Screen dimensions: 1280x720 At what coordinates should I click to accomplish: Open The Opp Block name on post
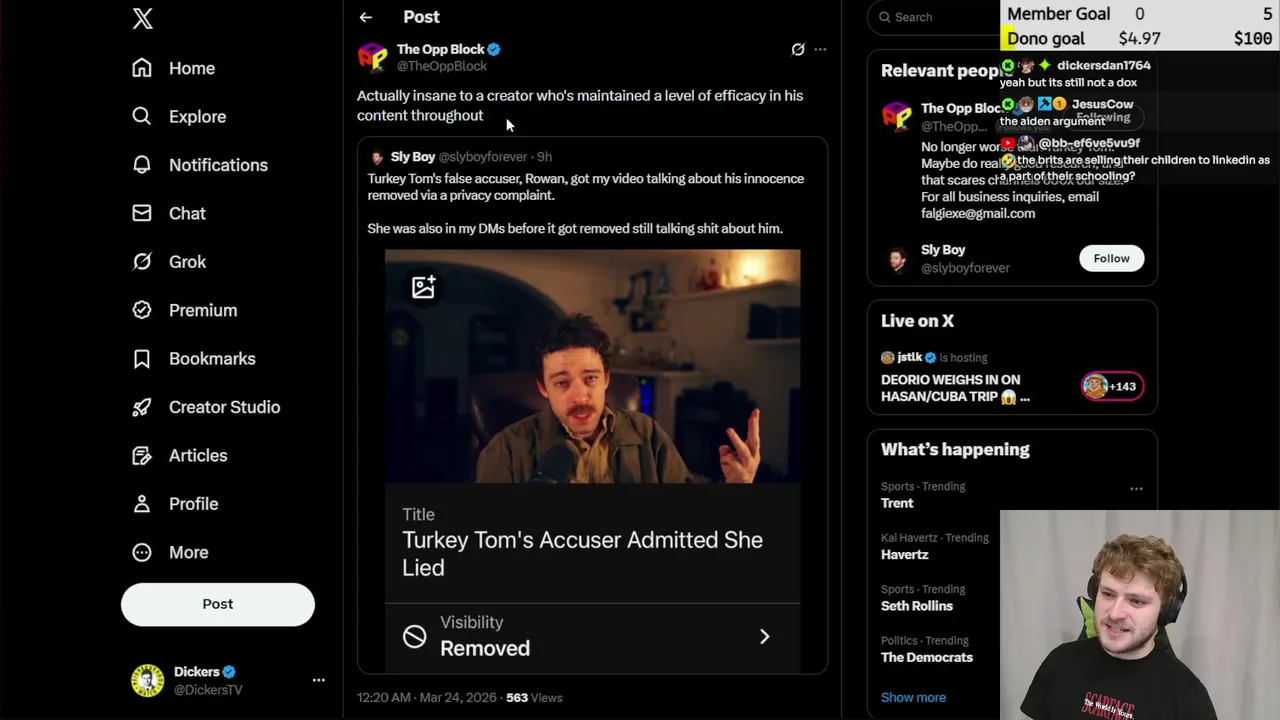[x=441, y=49]
